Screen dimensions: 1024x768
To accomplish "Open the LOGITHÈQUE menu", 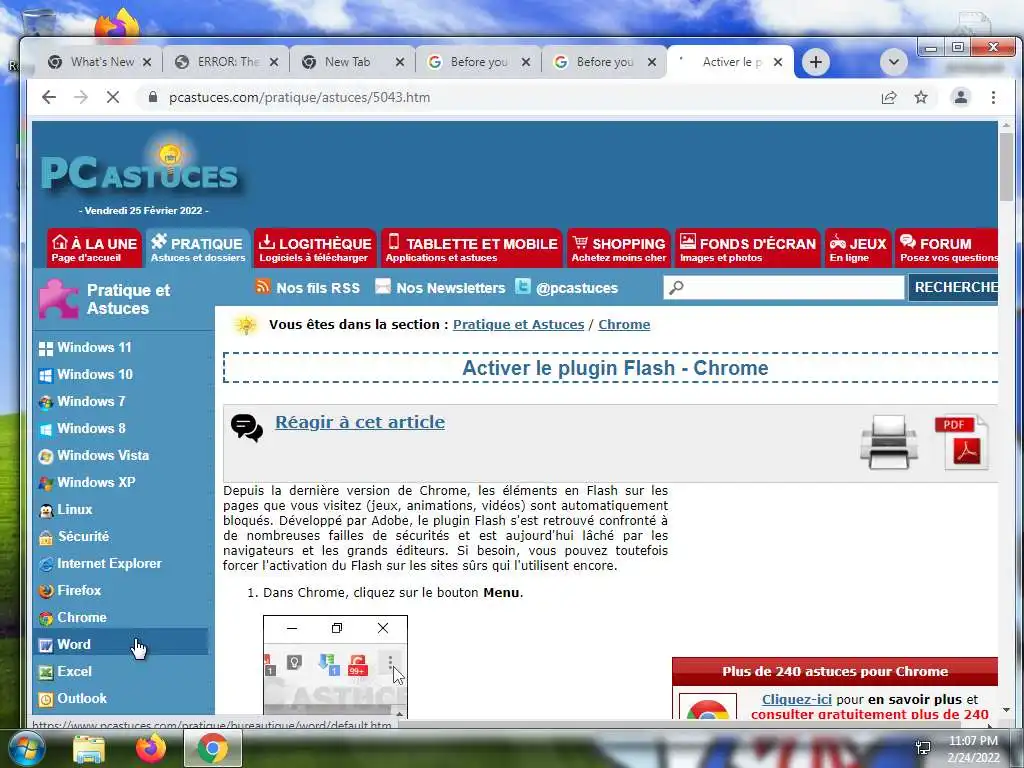I will coord(315,248).
